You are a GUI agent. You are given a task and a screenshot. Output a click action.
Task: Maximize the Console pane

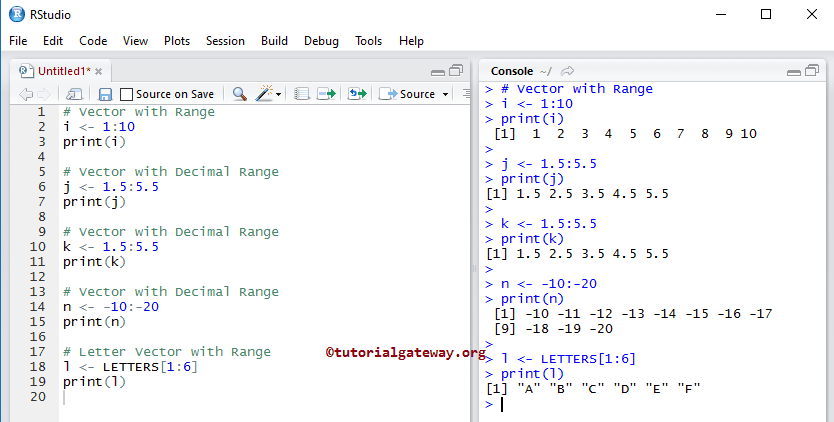812,70
